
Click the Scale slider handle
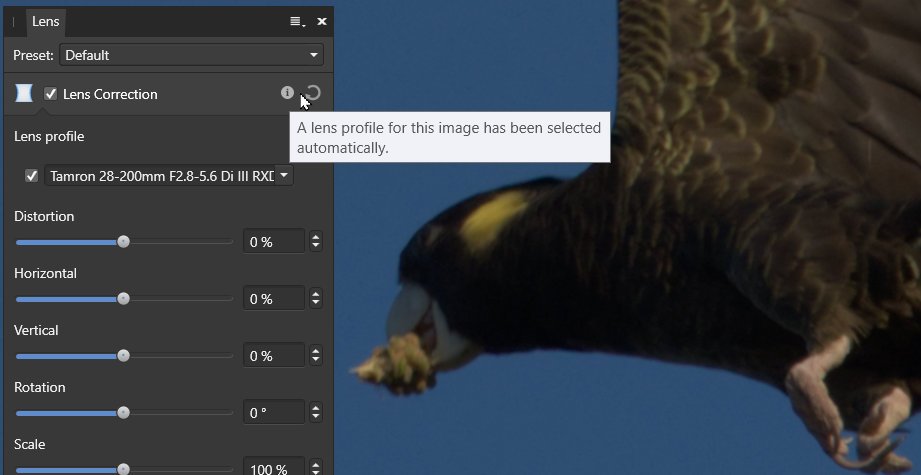point(123,469)
